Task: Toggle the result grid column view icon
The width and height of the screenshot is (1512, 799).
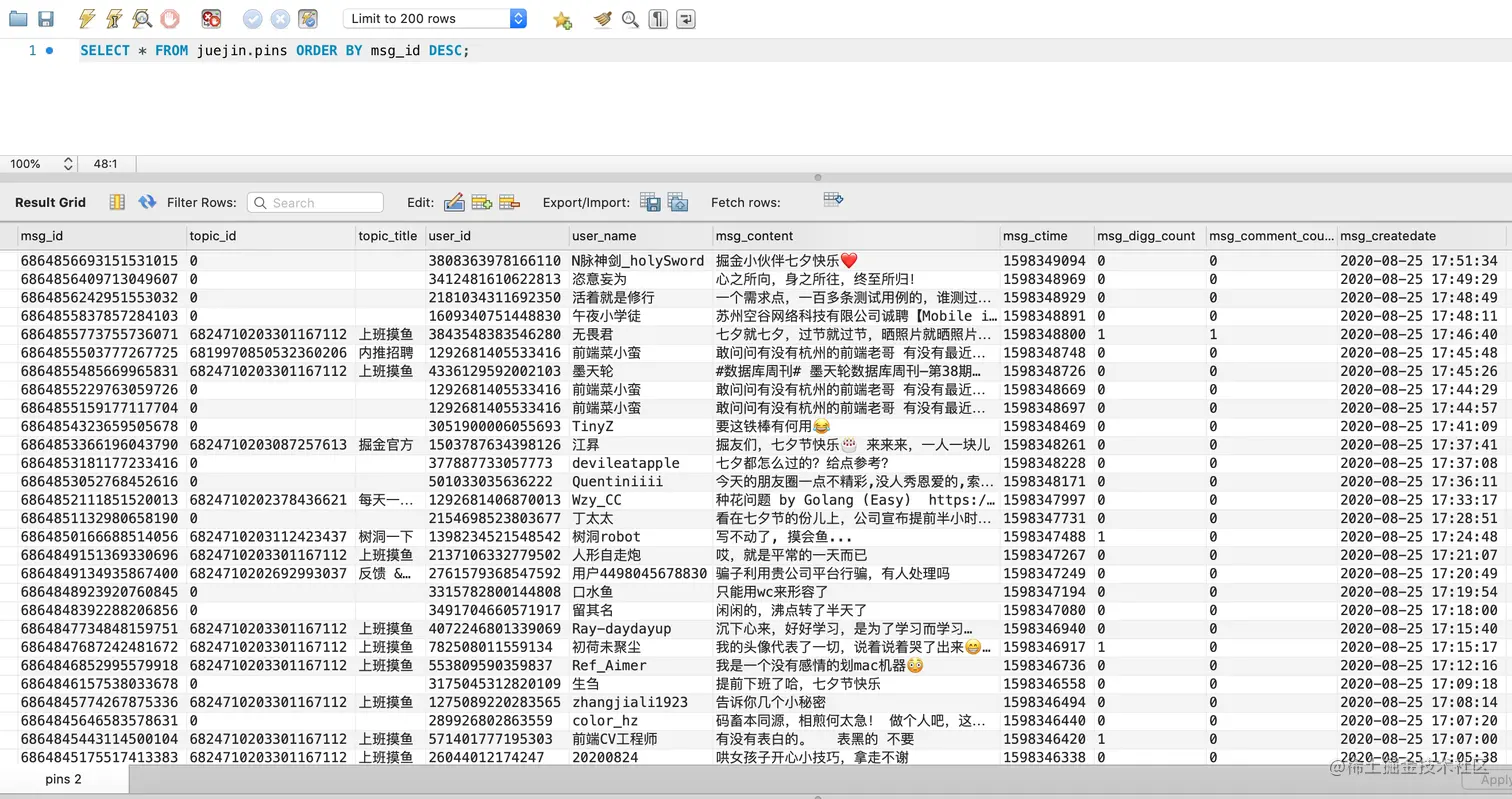Action: tap(117, 202)
